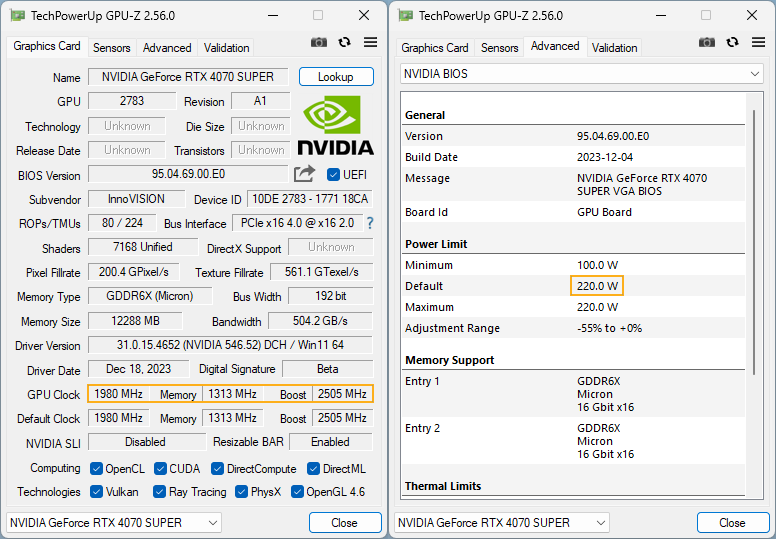Click the camera icon in right window
The height and width of the screenshot is (539, 776).
point(707,43)
